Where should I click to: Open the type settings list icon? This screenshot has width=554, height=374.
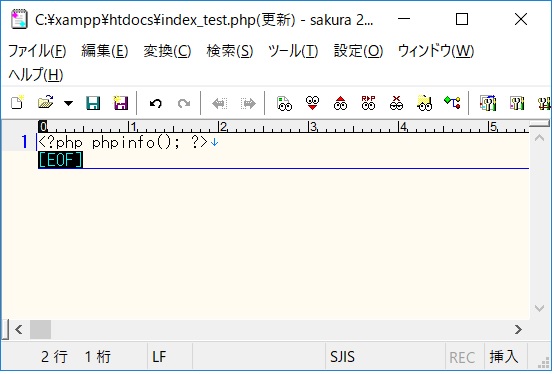(488, 103)
